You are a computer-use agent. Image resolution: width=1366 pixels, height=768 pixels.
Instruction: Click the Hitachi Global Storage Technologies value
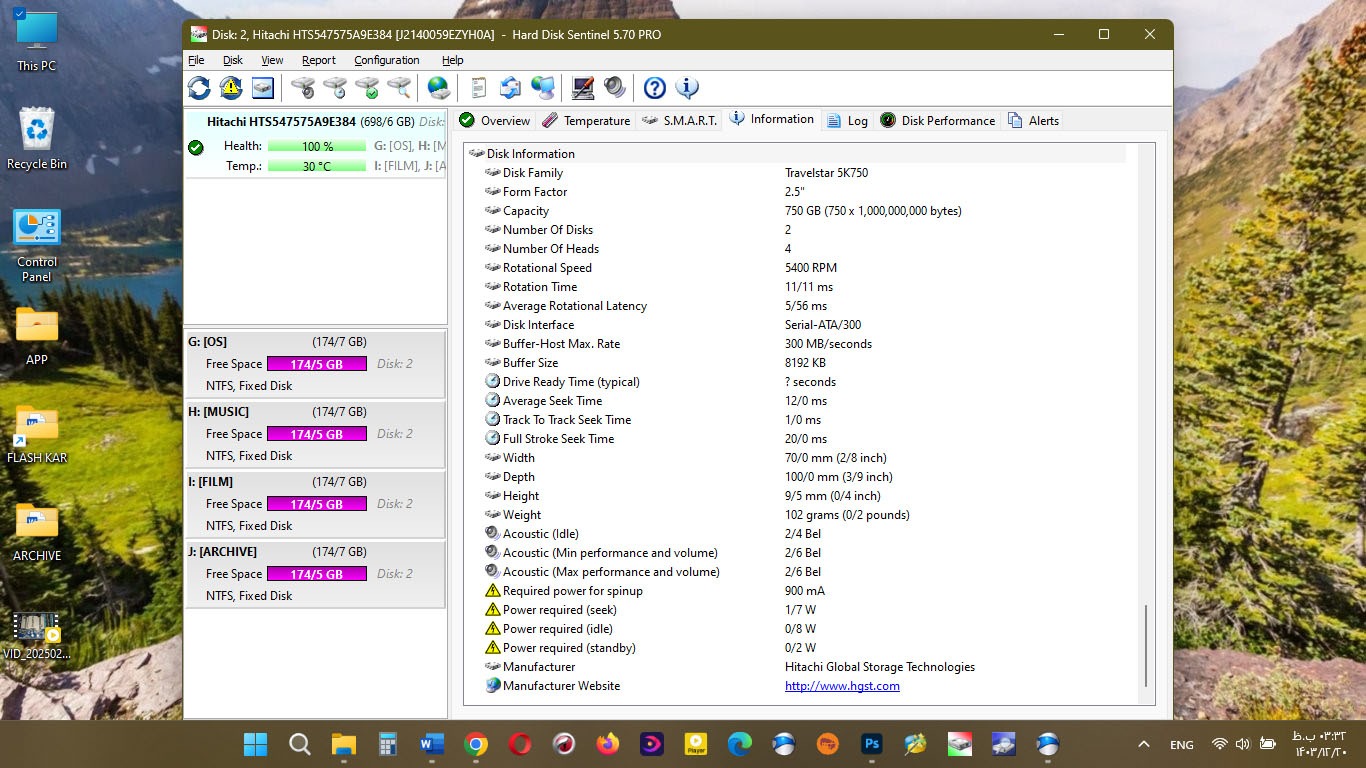[880, 667]
